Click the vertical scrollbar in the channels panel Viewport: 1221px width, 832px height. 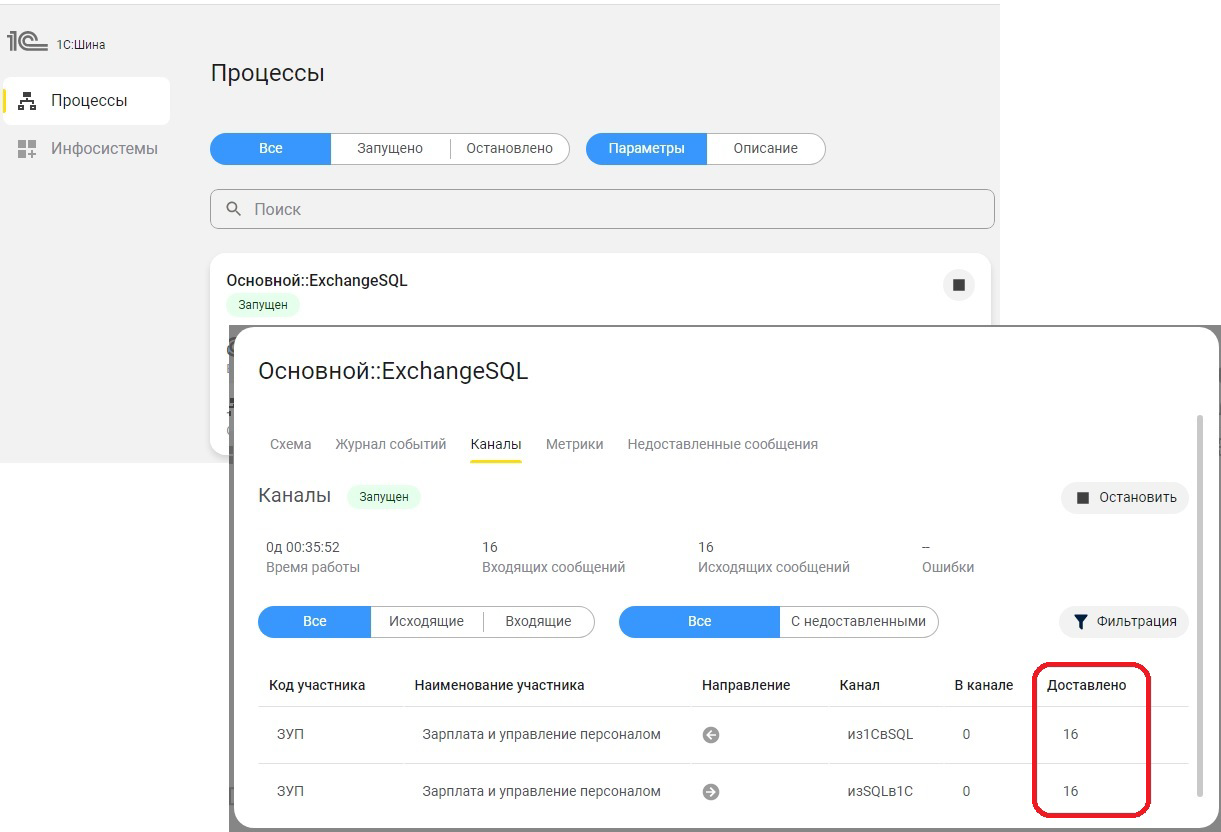1200,600
